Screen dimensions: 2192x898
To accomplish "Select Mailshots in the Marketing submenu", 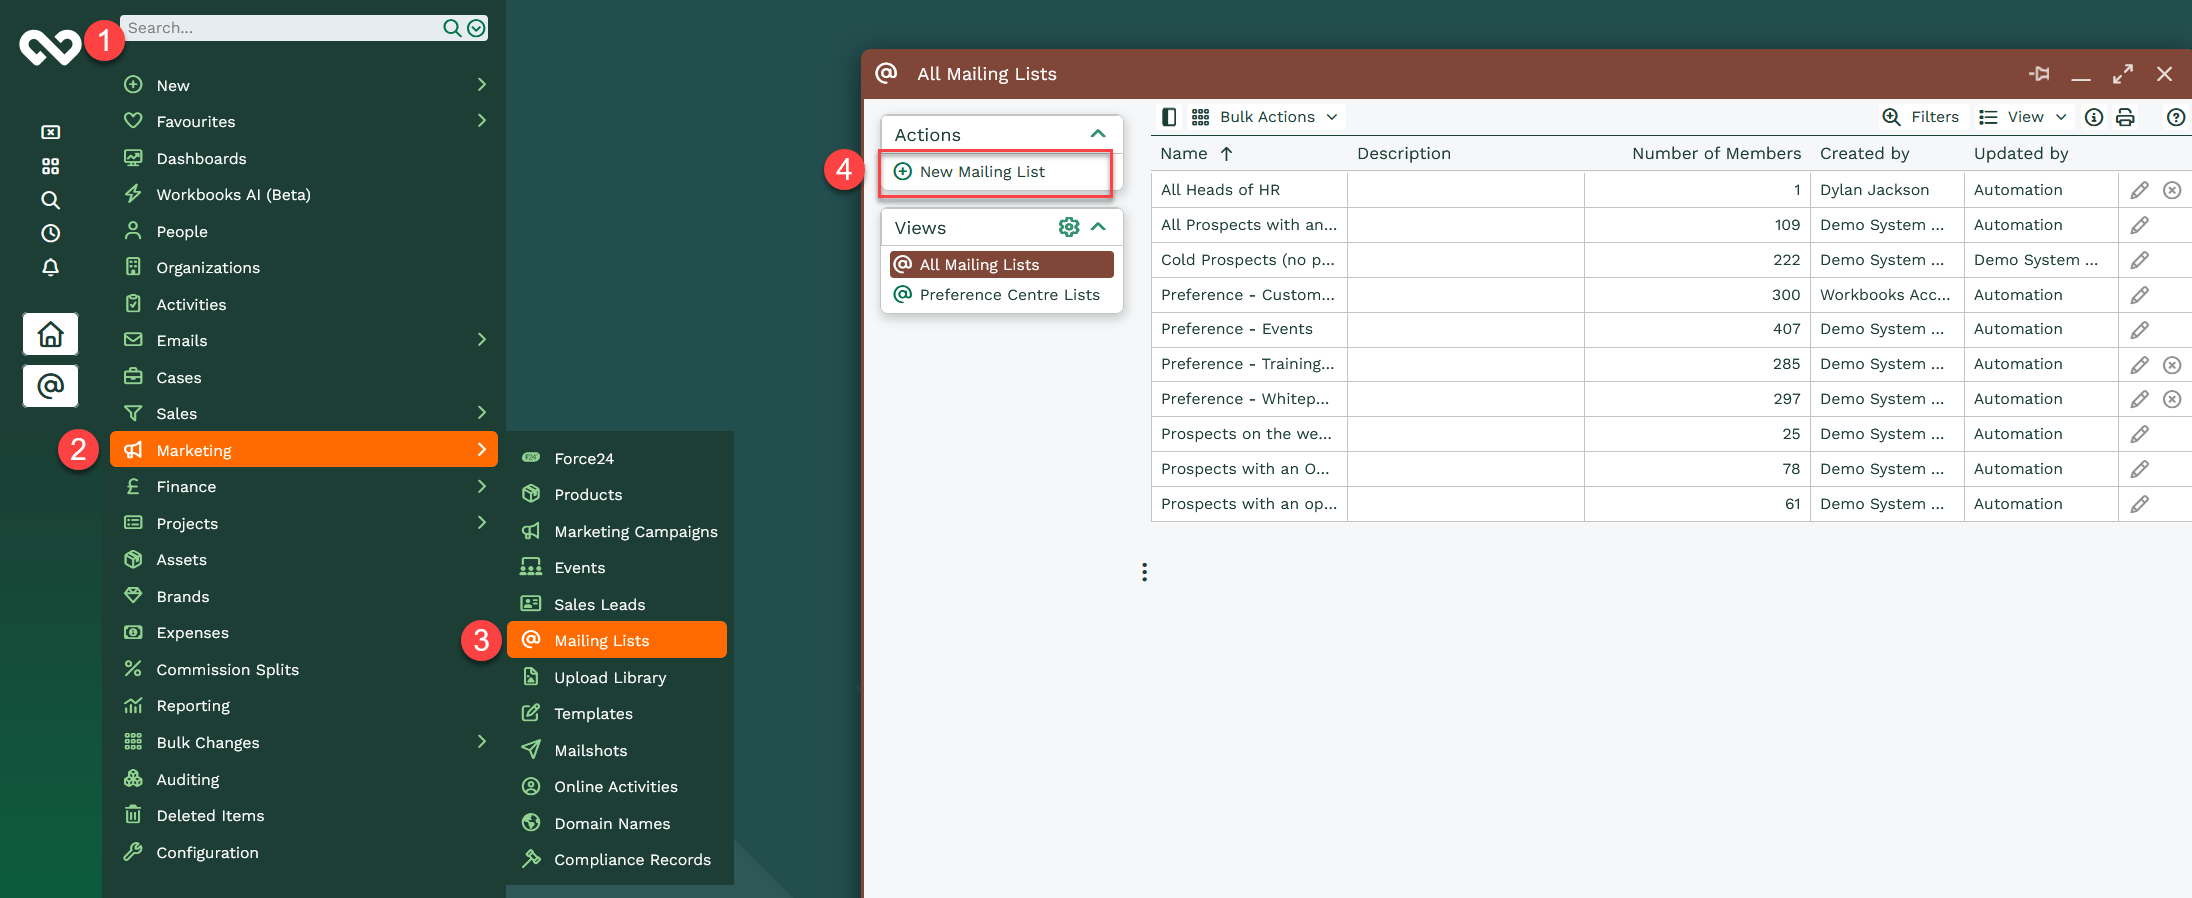I will pos(590,750).
